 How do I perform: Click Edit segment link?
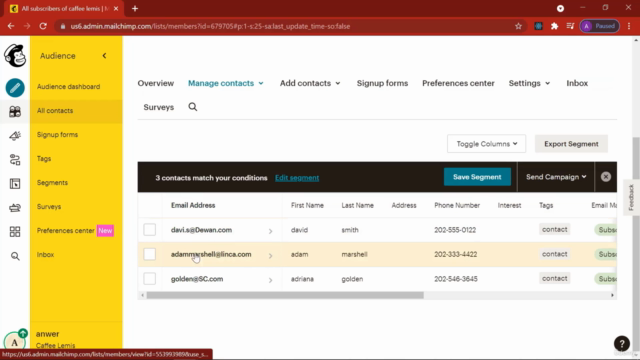pyautogui.click(x=297, y=178)
